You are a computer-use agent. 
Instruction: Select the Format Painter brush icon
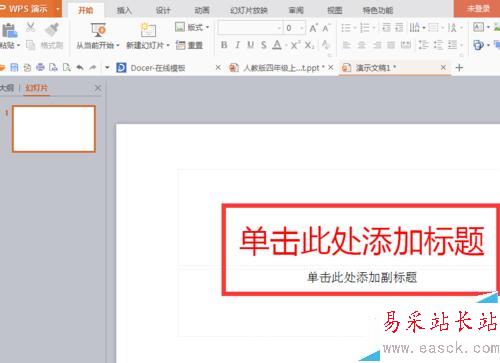[52, 29]
